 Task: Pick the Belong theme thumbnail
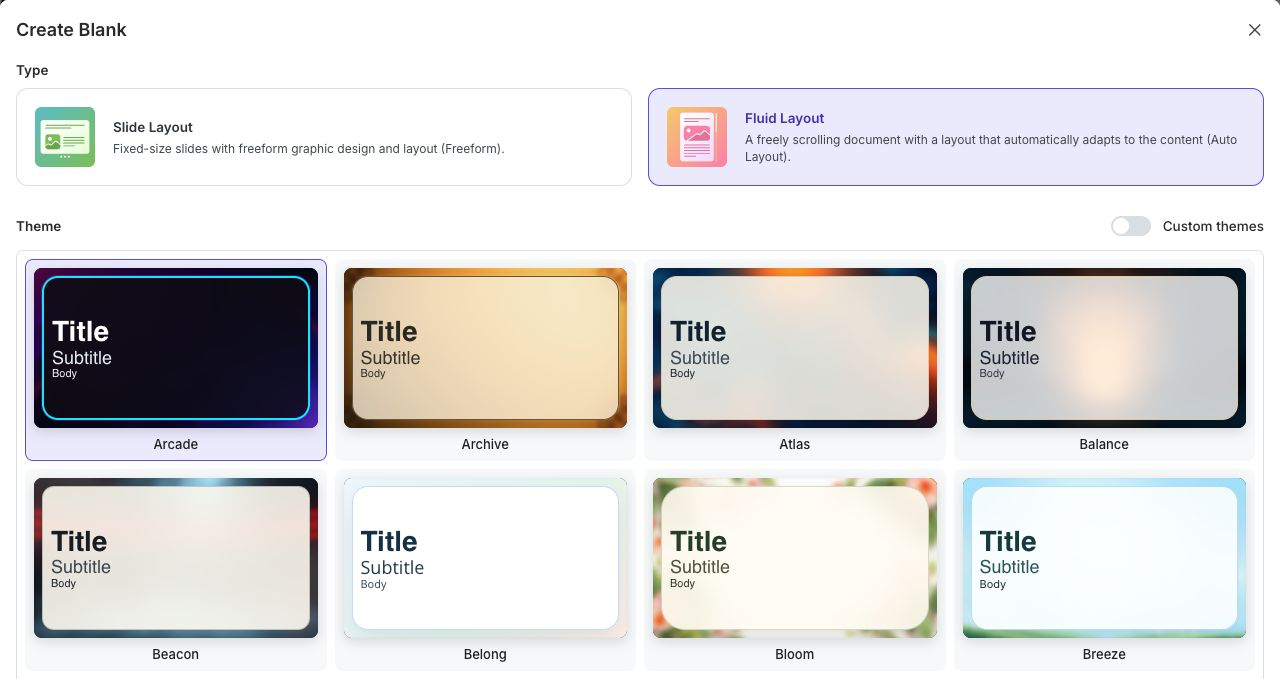(x=485, y=558)
